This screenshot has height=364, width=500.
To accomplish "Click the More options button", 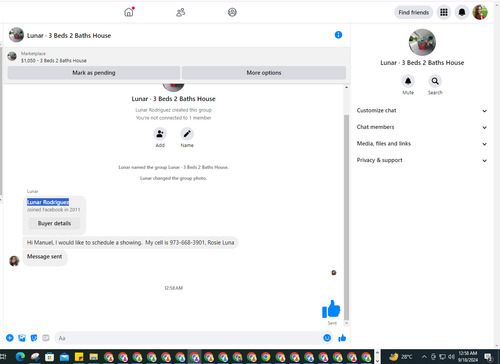I will point(264,73).
